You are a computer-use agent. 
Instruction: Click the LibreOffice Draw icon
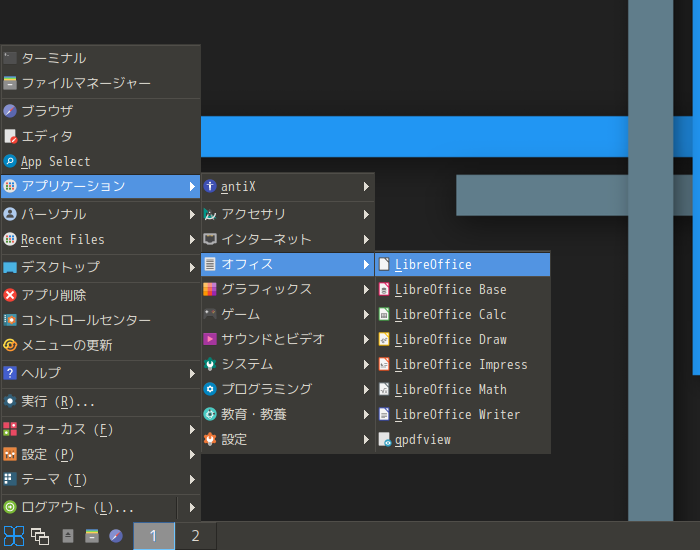pyautogui.click(x=384, y=339)
